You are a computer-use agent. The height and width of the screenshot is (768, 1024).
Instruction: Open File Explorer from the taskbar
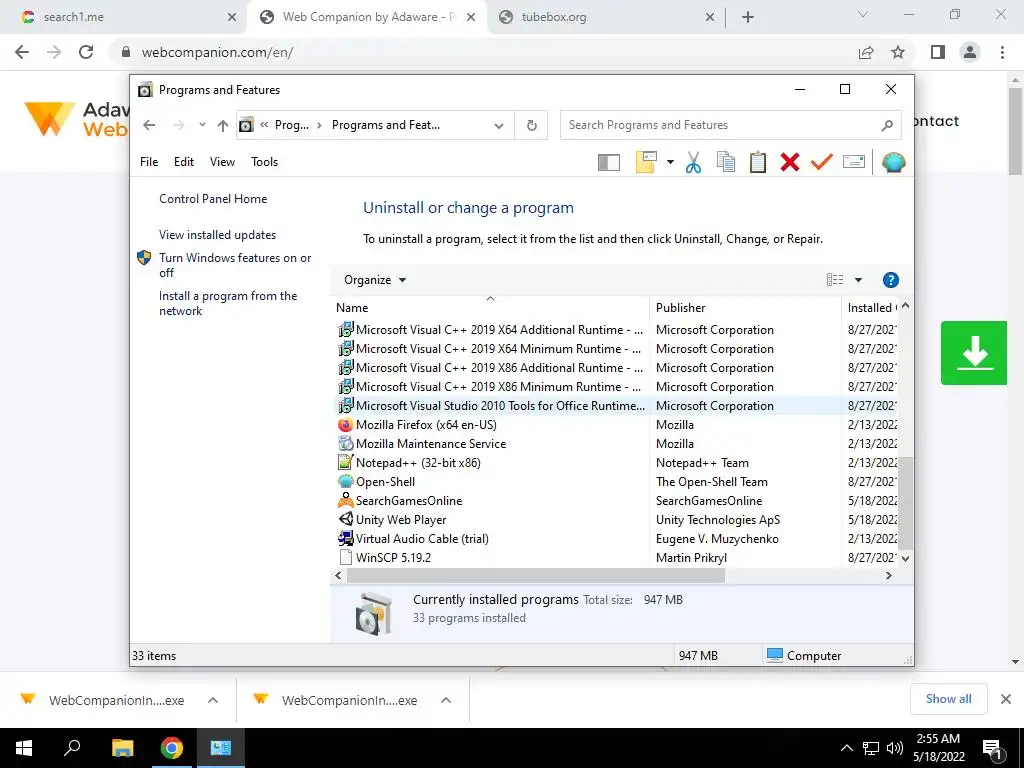122,748
